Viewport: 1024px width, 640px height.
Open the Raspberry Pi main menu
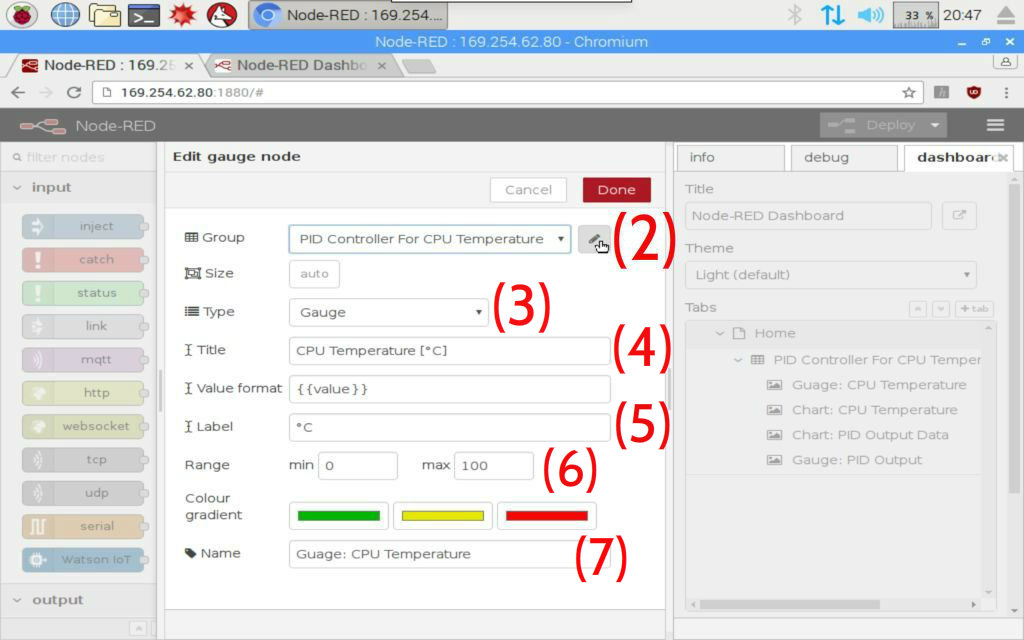point(21,14)
